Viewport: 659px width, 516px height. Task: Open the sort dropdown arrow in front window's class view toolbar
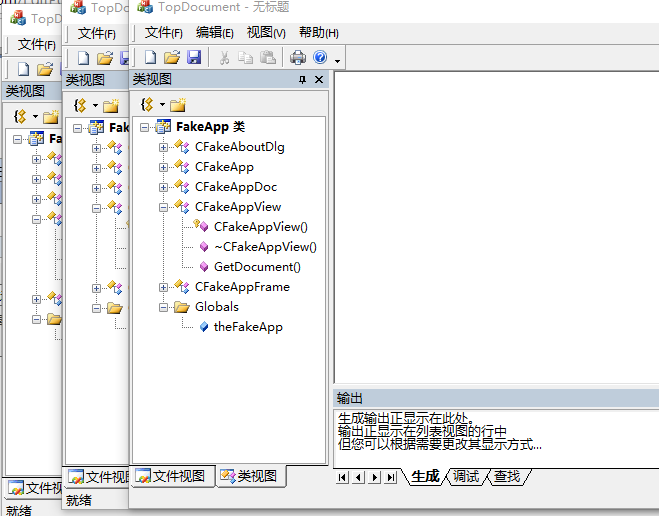[162, 104]
